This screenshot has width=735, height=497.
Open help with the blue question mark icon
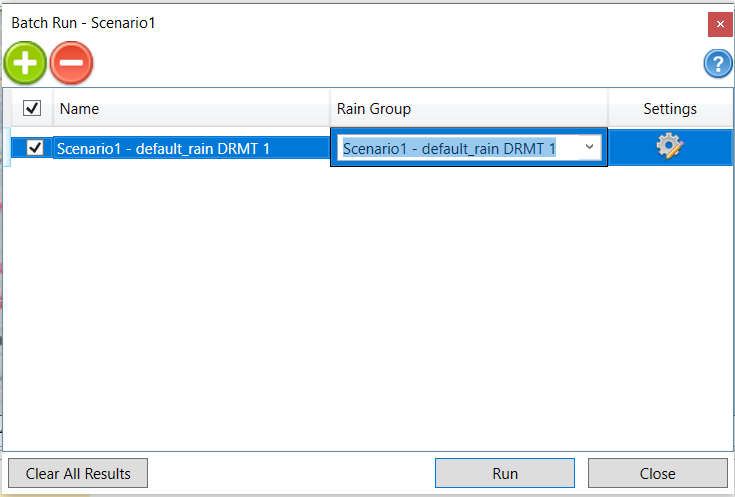coord(718,64)
